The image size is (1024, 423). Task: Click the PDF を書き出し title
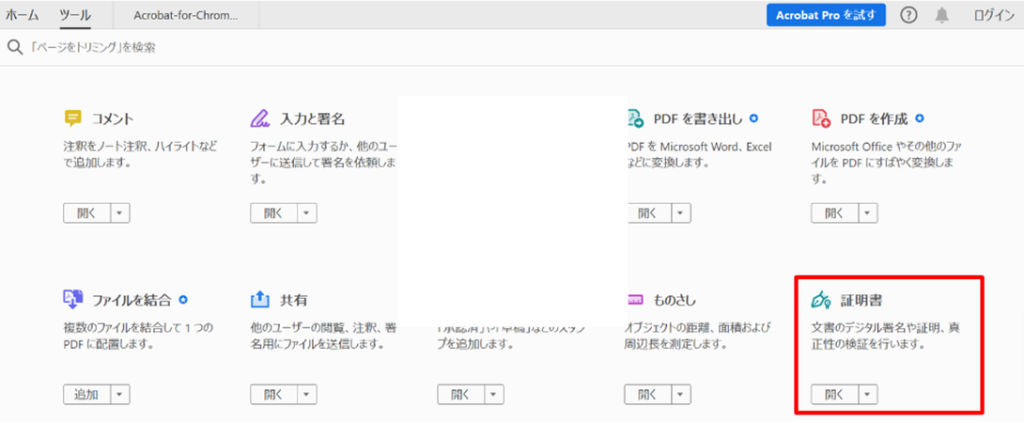698,119
